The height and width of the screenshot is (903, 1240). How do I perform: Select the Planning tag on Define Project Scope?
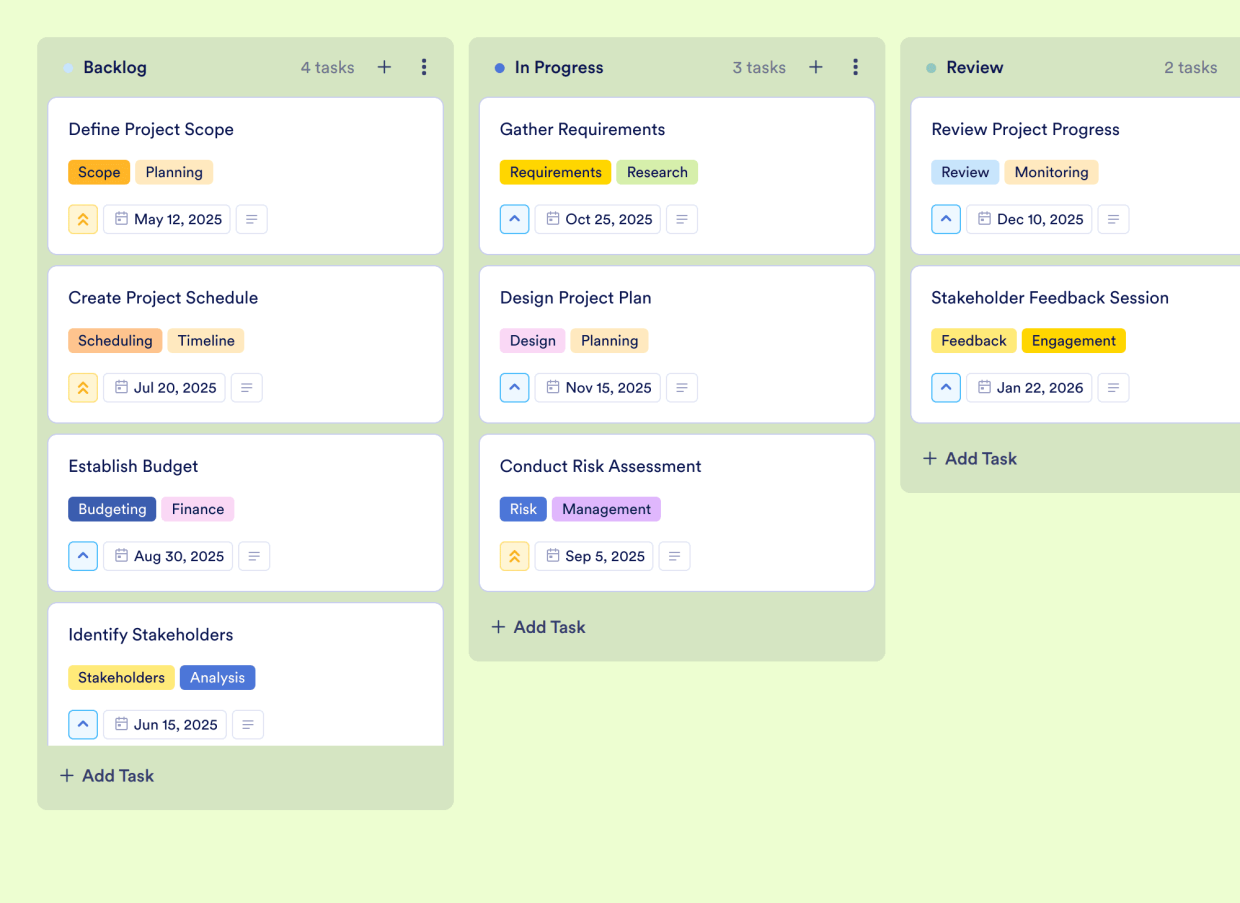[174, 172]
